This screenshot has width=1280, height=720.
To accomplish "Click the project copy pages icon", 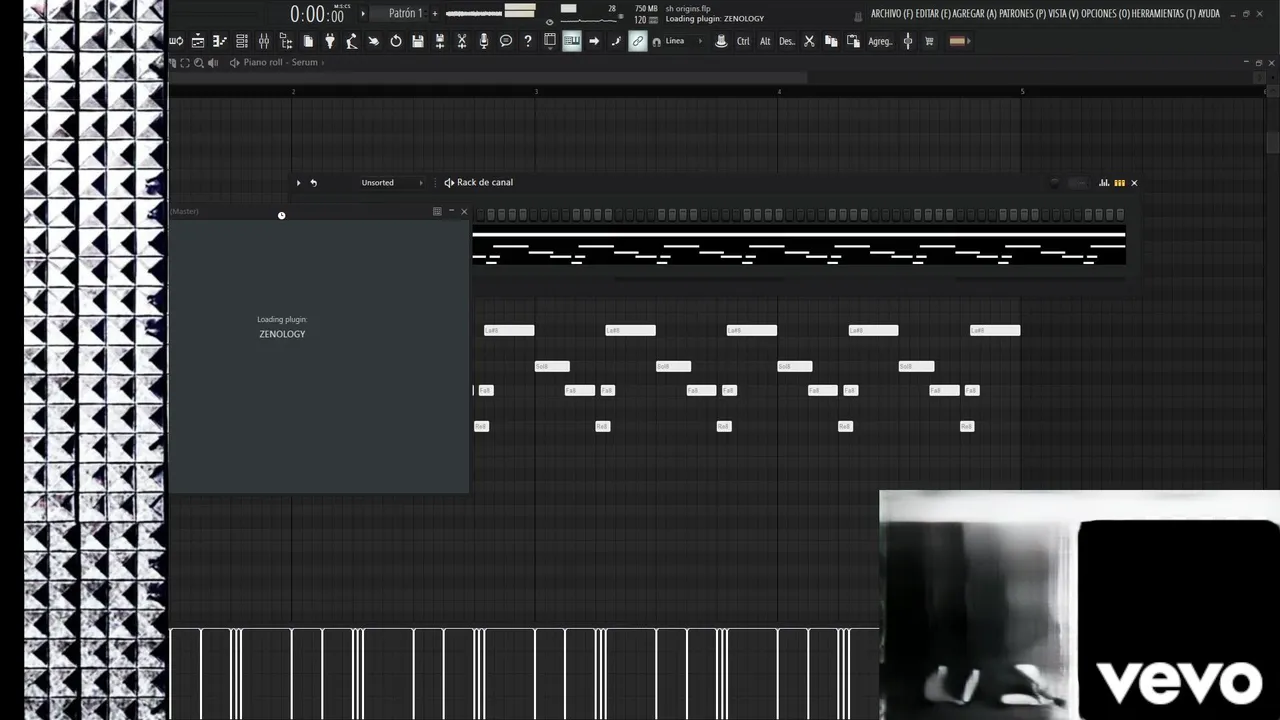I will 308,41.
